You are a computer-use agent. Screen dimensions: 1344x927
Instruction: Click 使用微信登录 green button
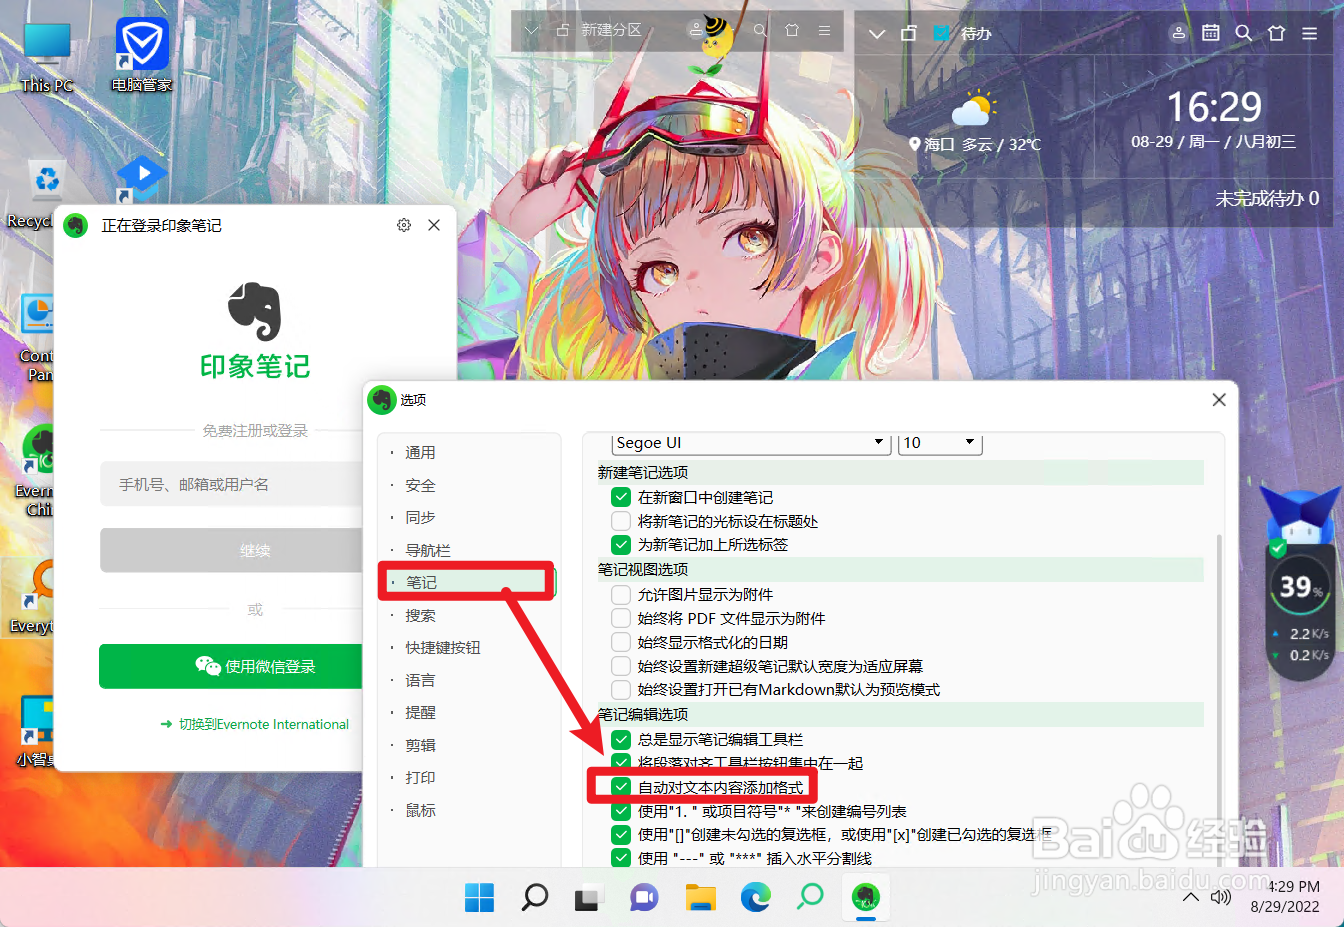tap(232, 666)
